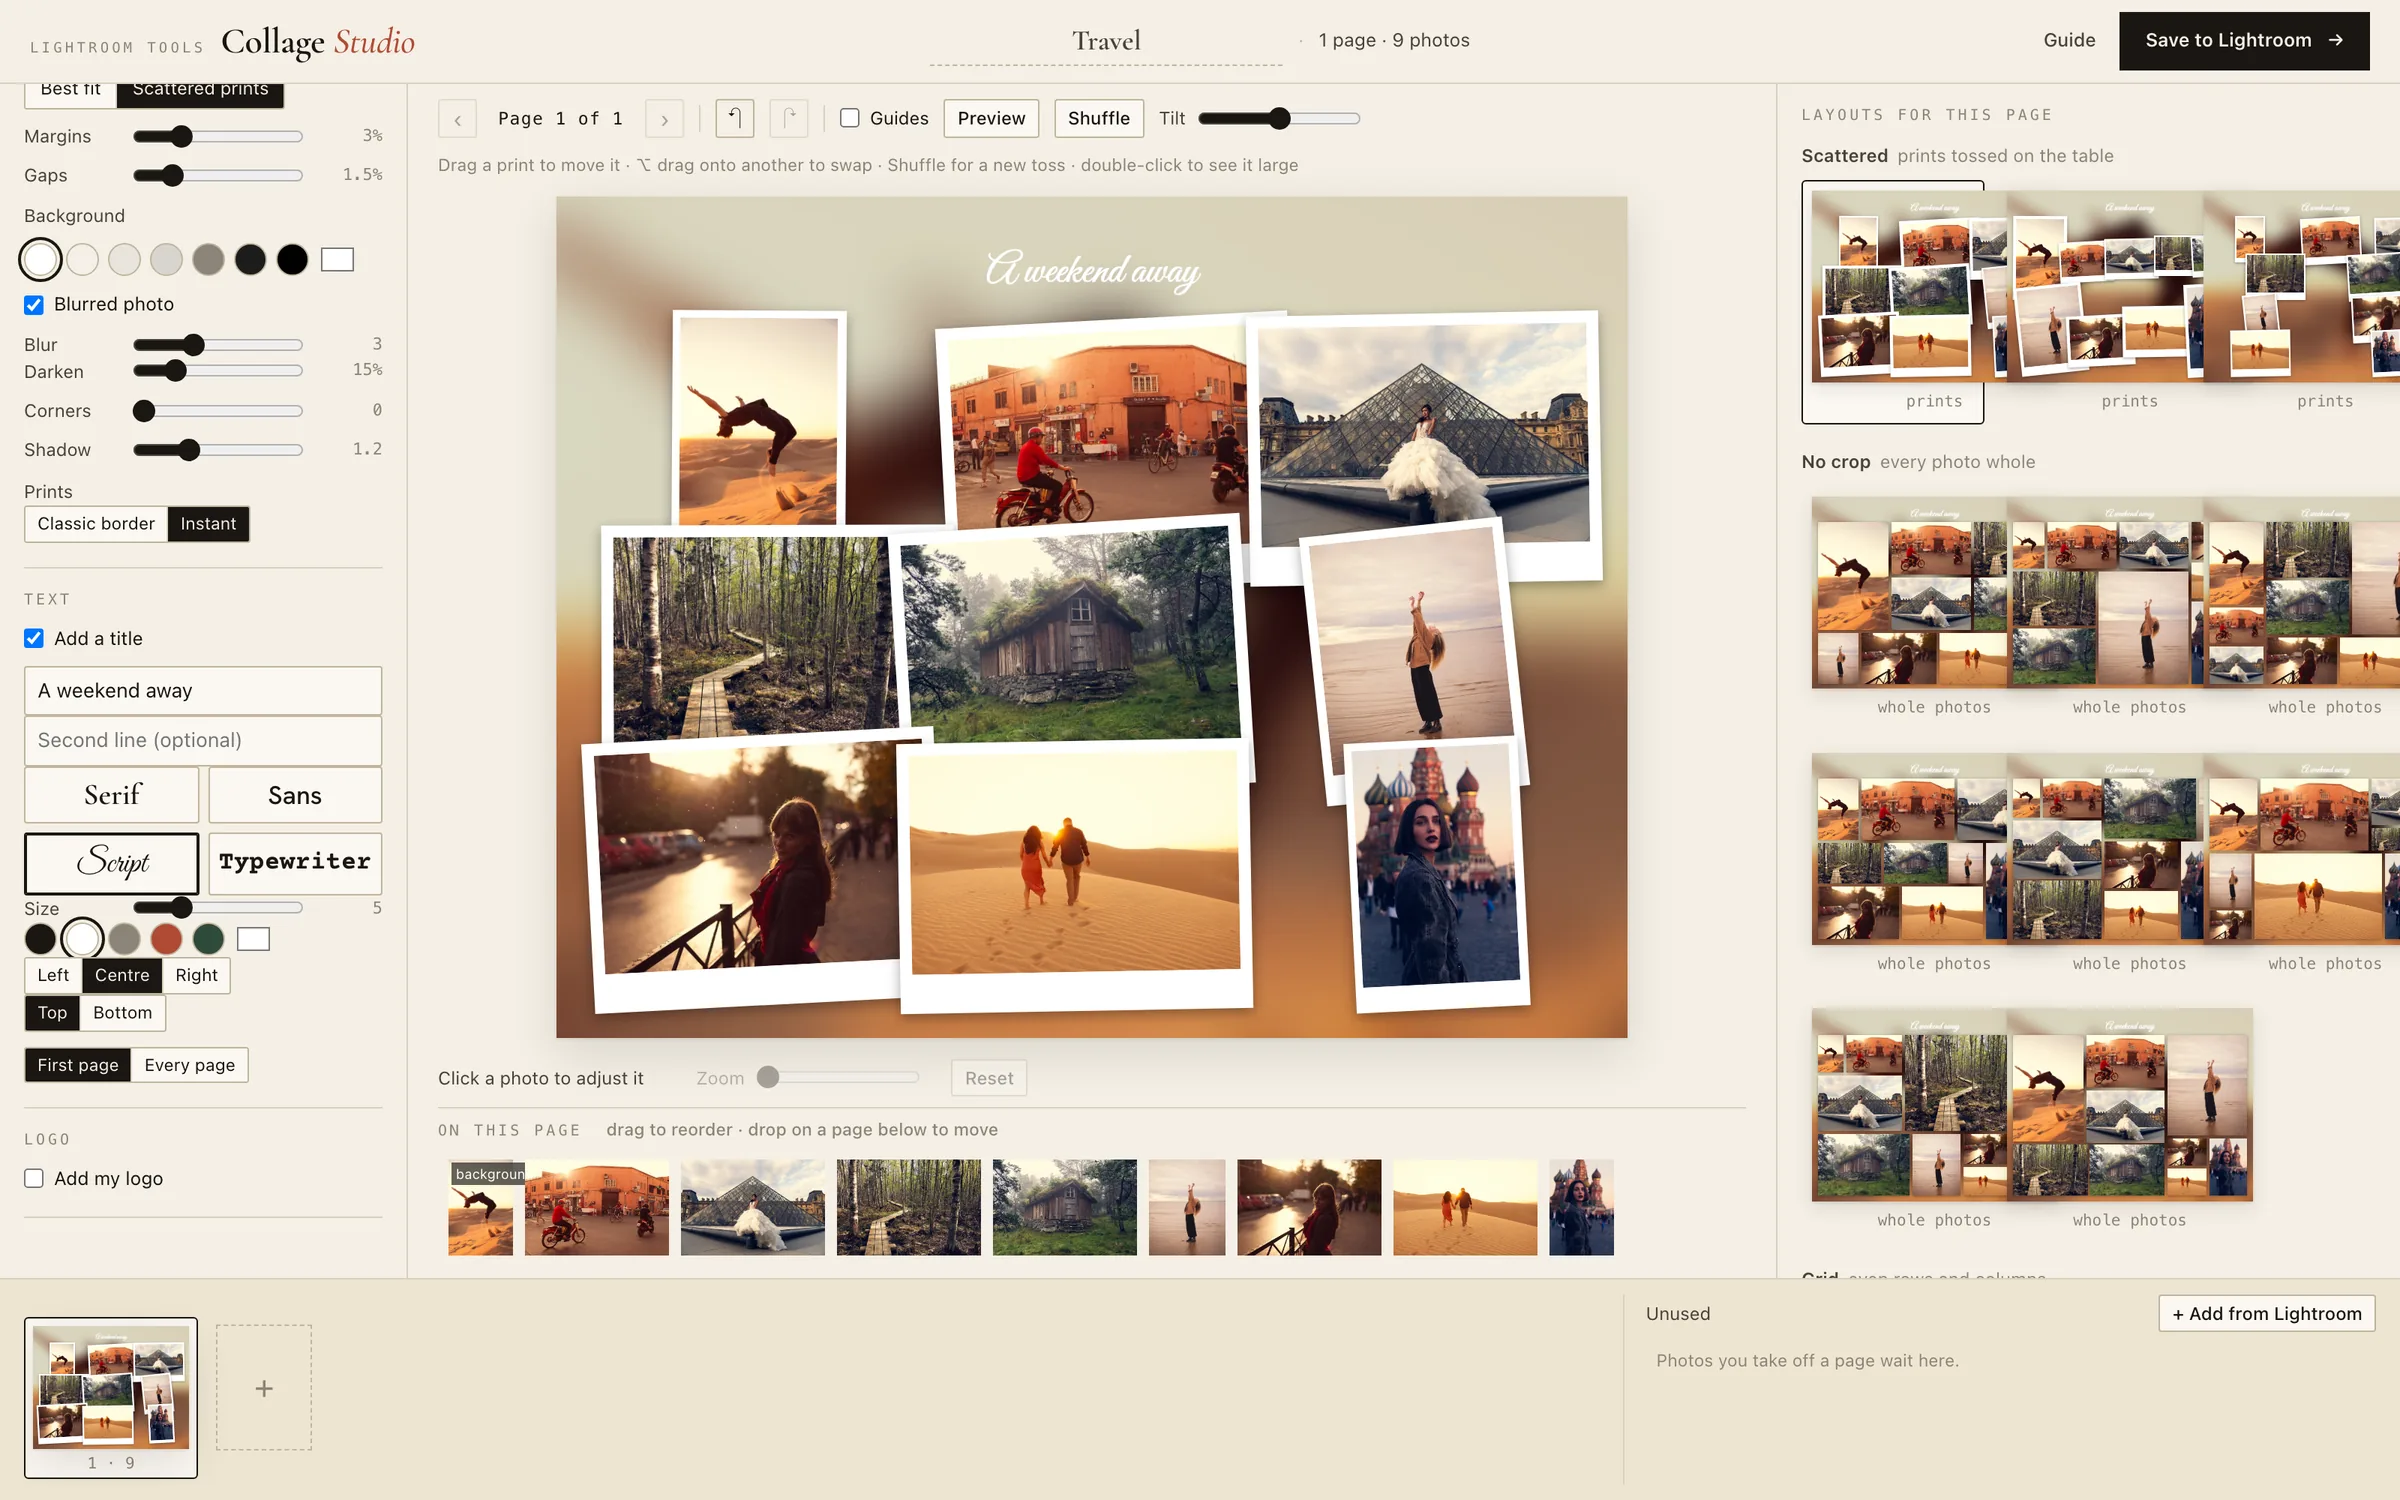
Task: Shuffle the print arrangement
Action: point(1098,118)
